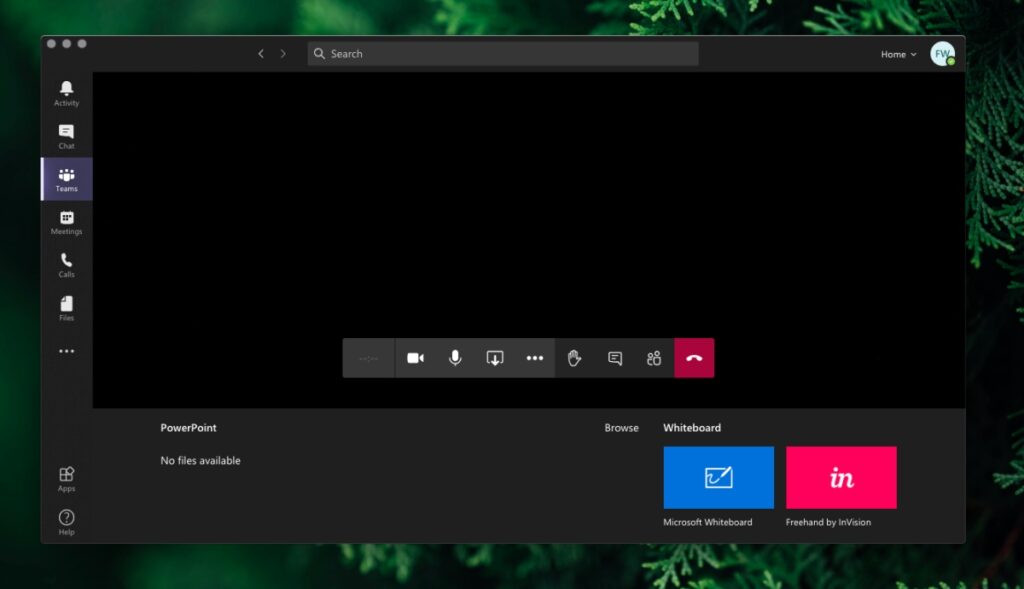Screen dimensions: 1024x589
Task: Go forward with the right arrow
Action: coord(283,54)
